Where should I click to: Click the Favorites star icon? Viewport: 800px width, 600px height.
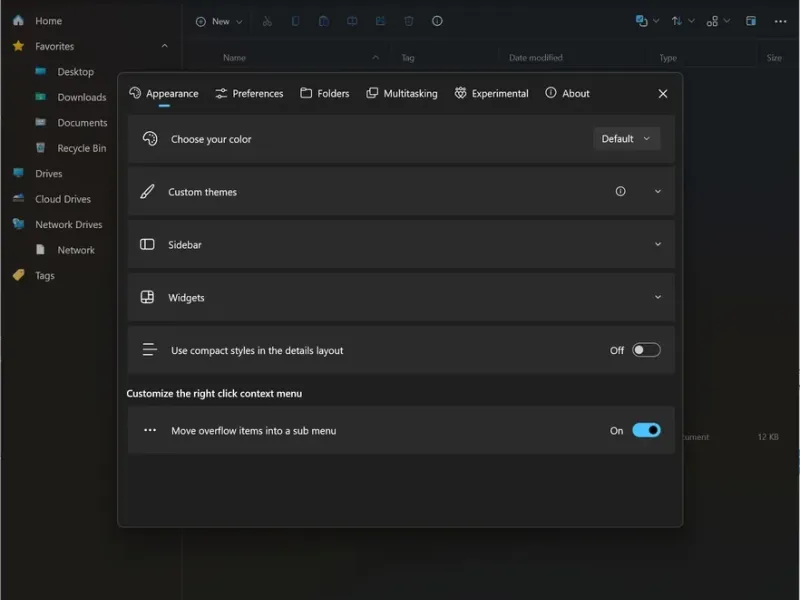[x=18, y=46]
